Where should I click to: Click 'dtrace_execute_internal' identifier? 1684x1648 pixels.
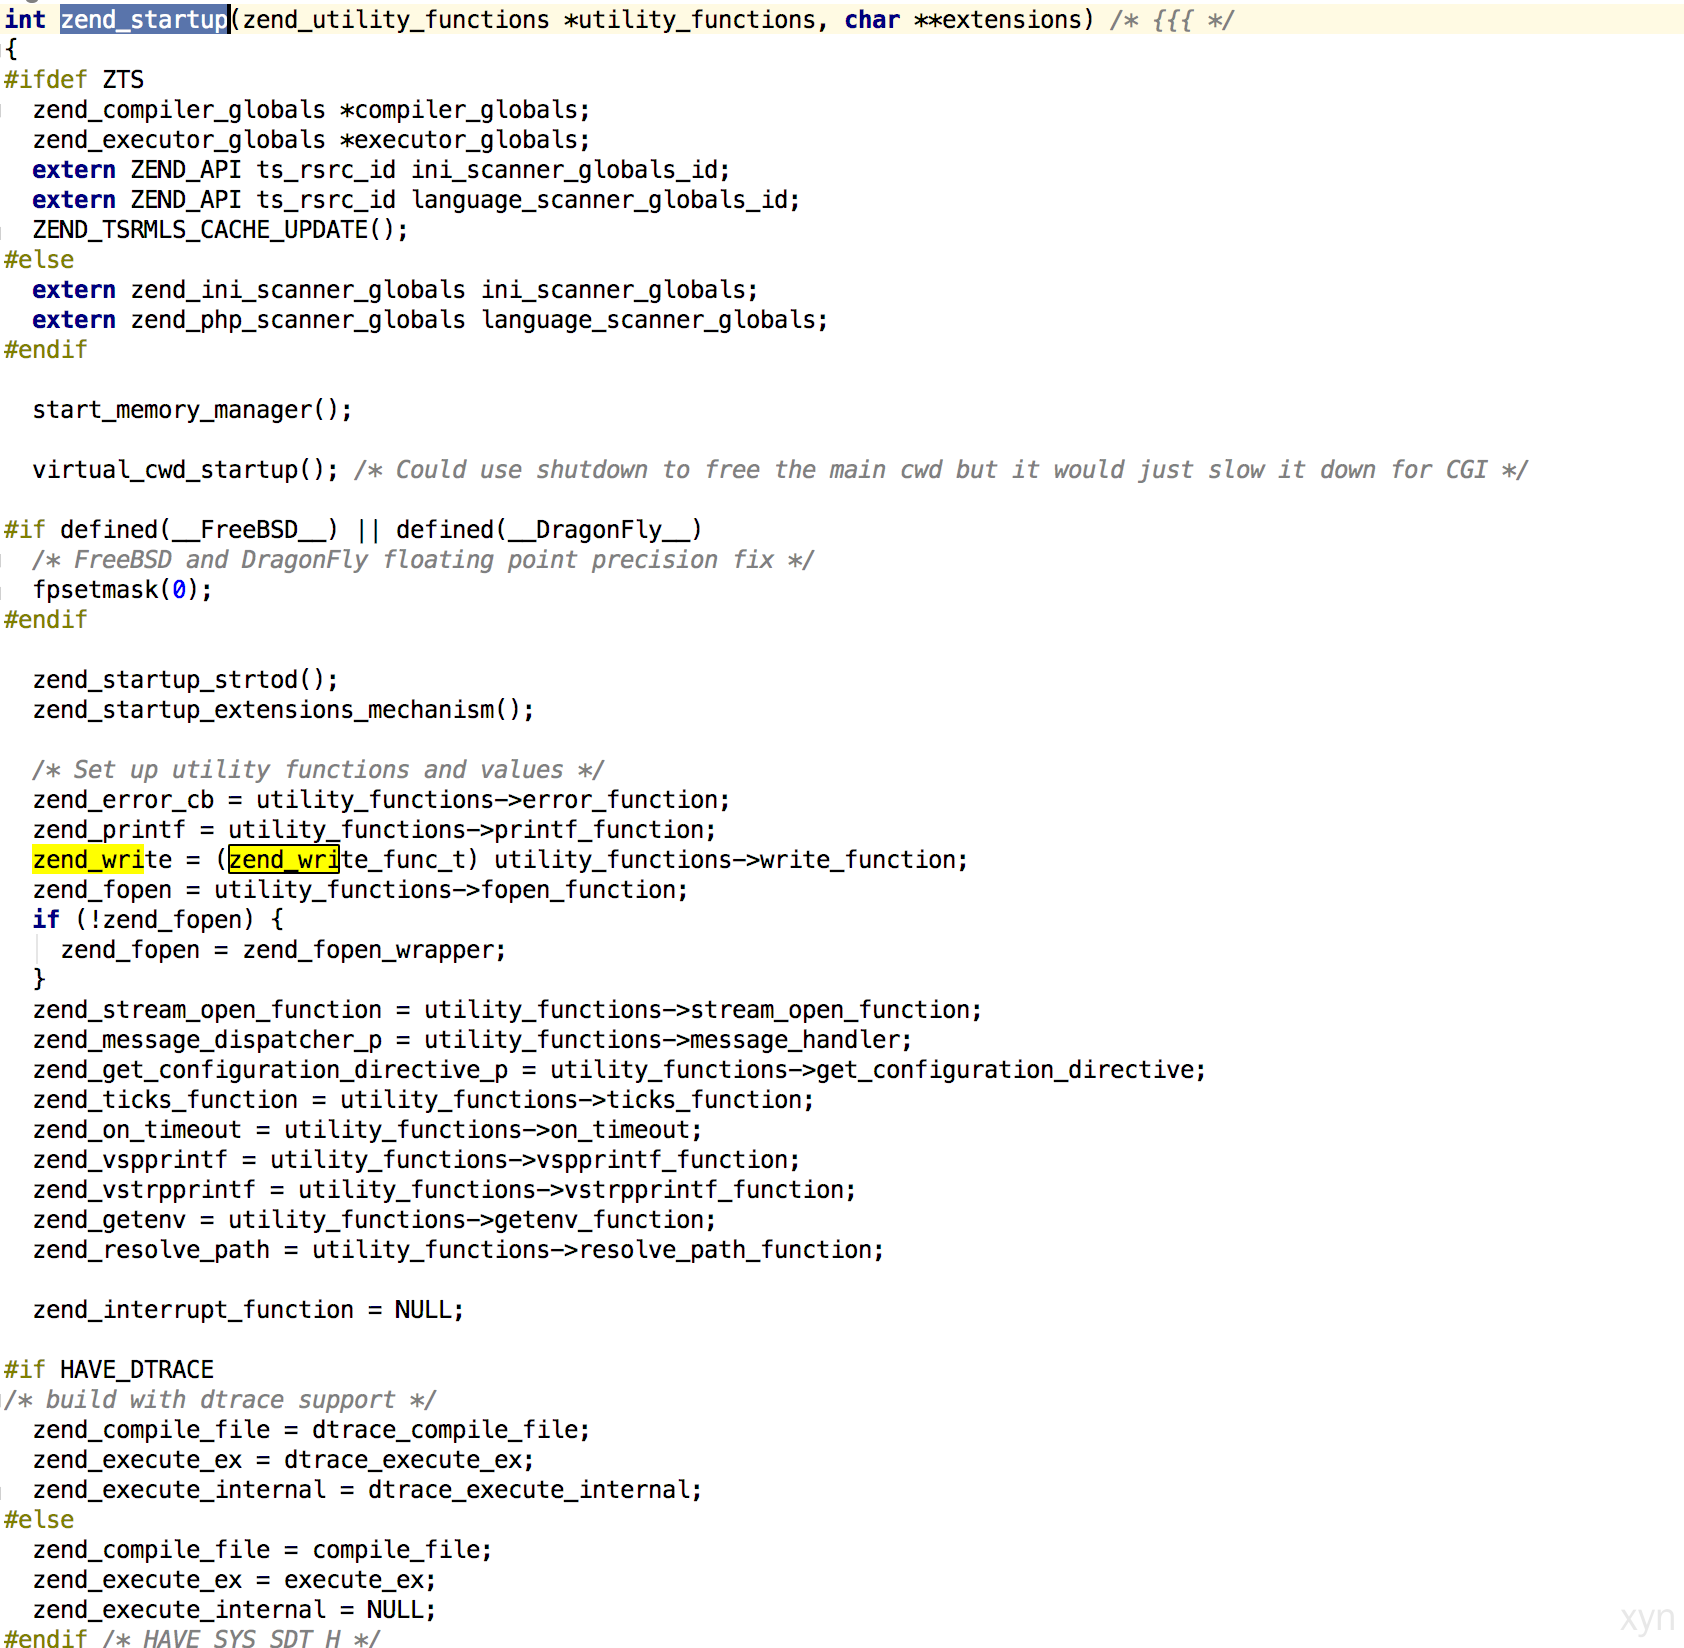point(528,1490)
